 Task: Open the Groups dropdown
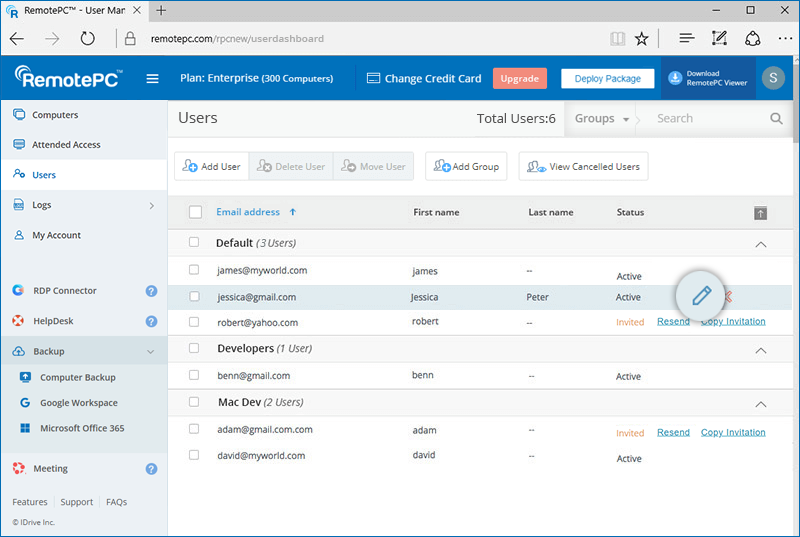(601, 118)
